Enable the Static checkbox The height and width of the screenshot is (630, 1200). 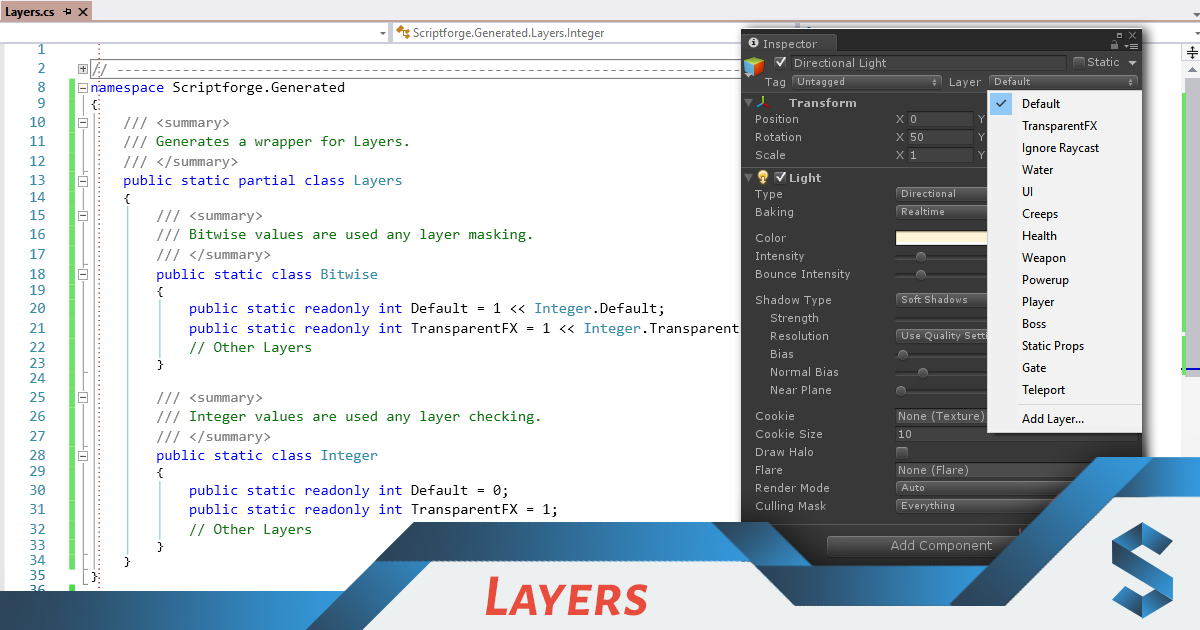pyautogui.click(x=1079, y=62)
